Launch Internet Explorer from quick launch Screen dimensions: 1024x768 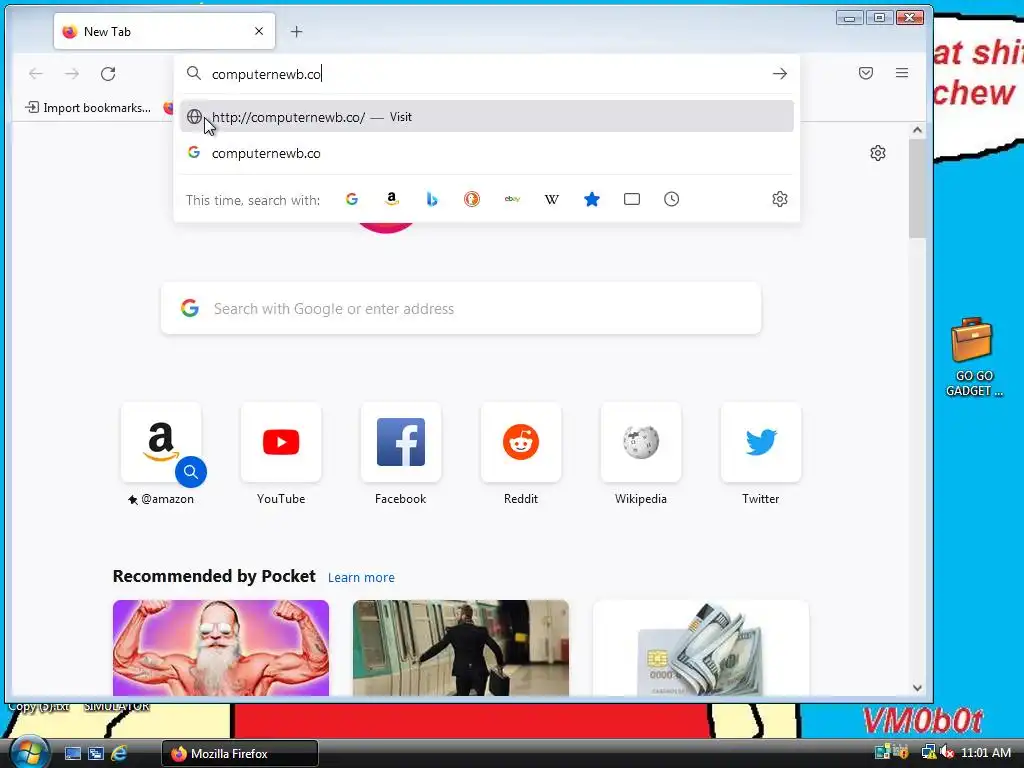119,754
